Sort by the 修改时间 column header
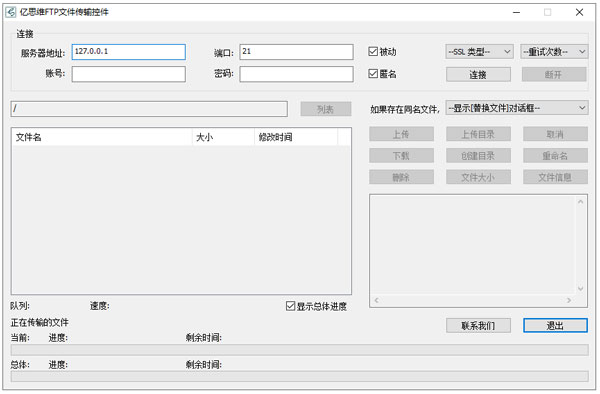Screen dimensions: 600x394 coord(296,137)
